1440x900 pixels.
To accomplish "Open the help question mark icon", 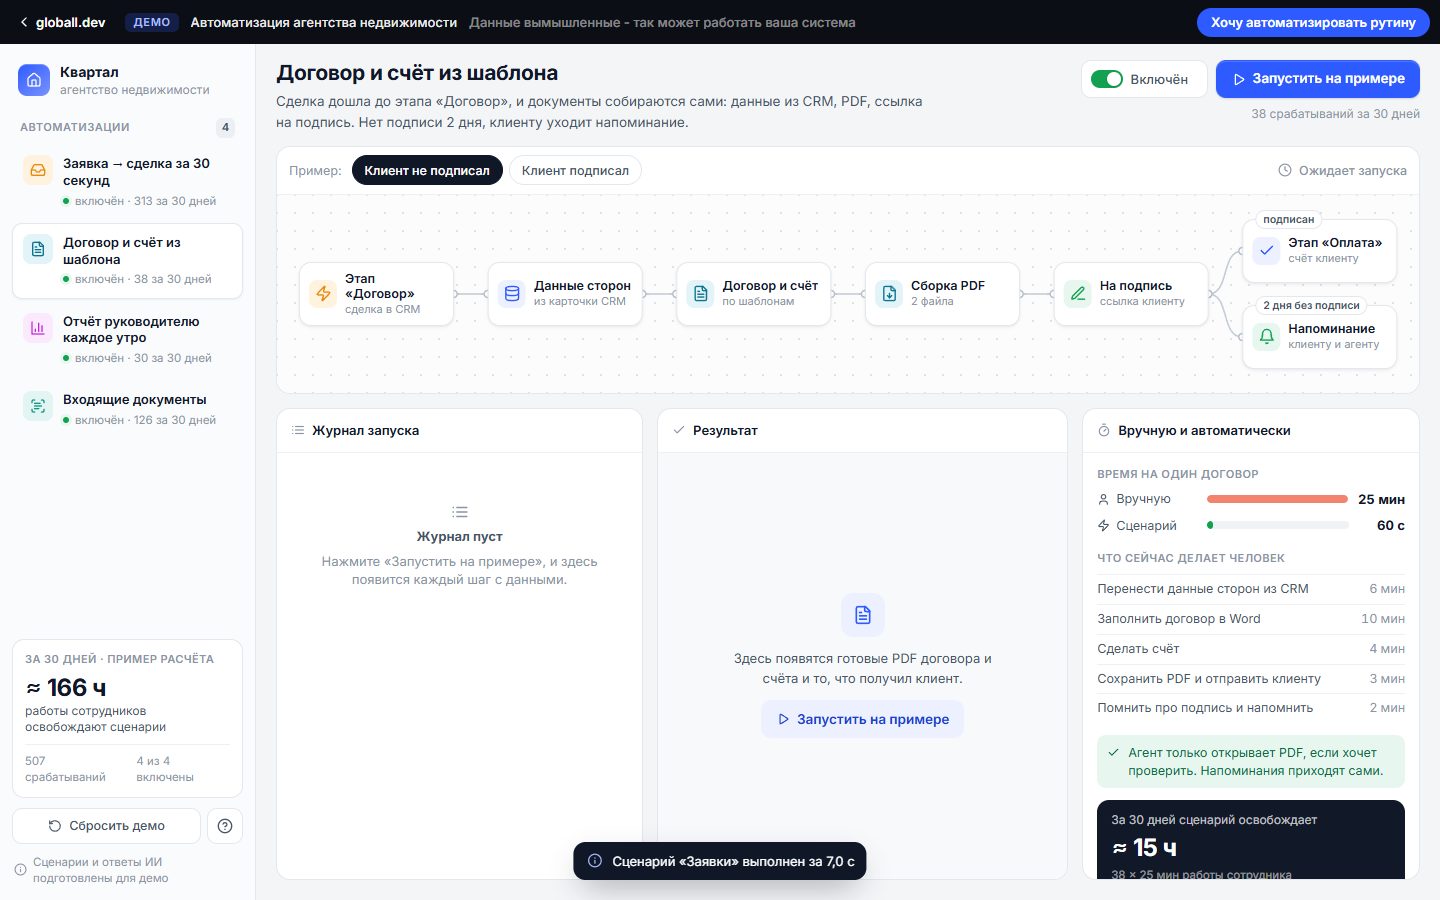I will tap(225, 826).
